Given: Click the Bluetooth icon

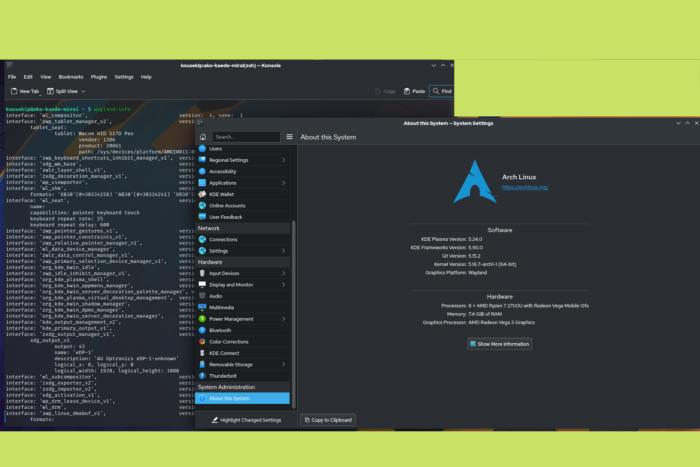Looking at the screenshot, I should (202, 330).
